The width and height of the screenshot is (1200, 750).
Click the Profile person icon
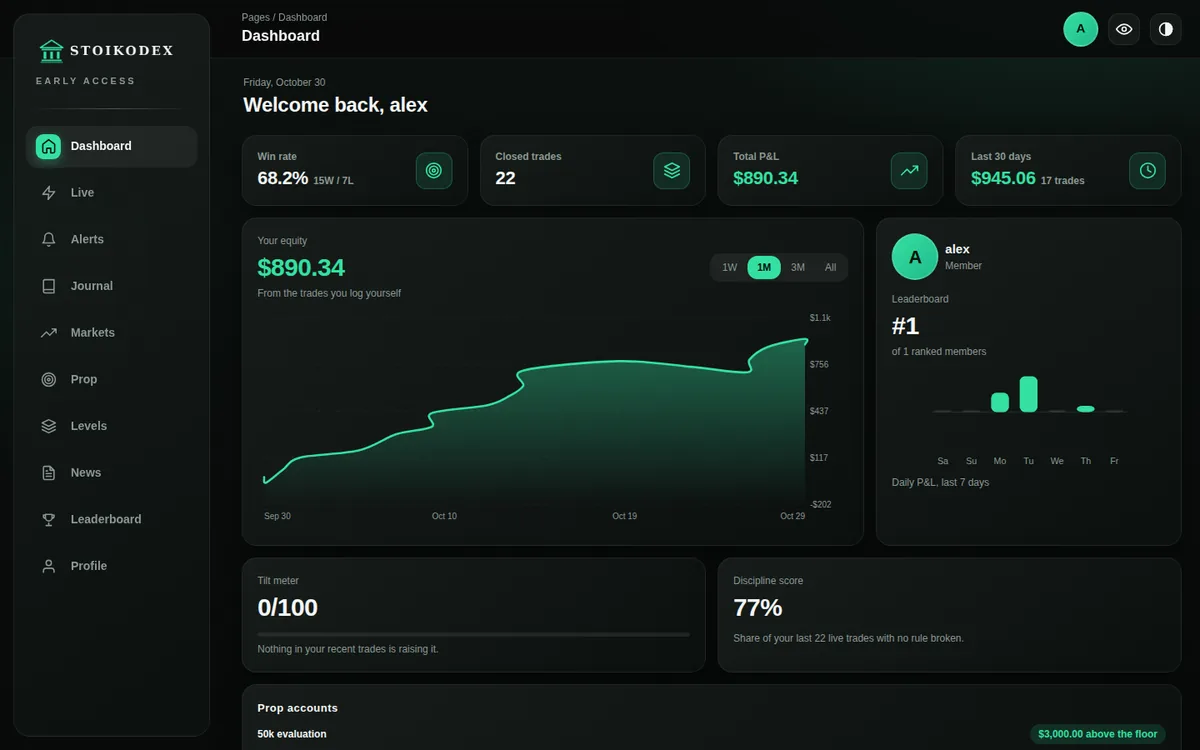tap(49, 566)
